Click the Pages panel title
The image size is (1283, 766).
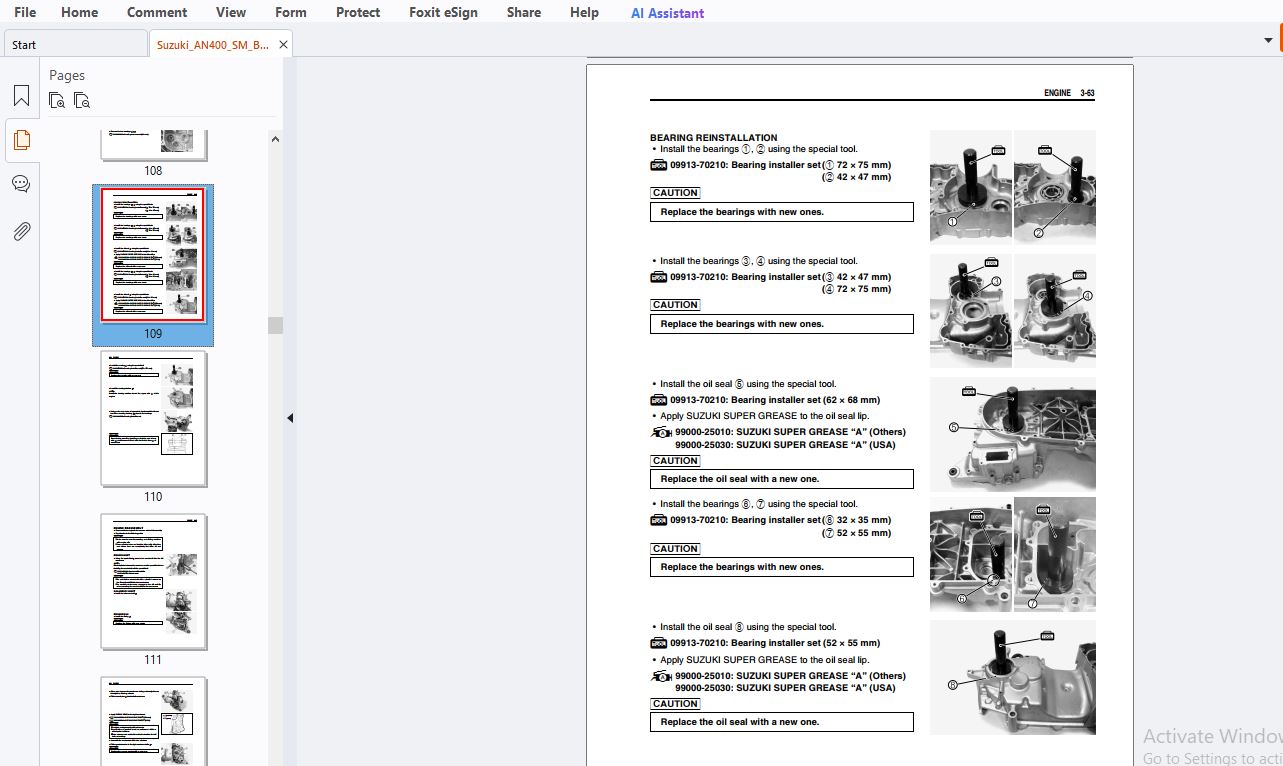point(67,75)
